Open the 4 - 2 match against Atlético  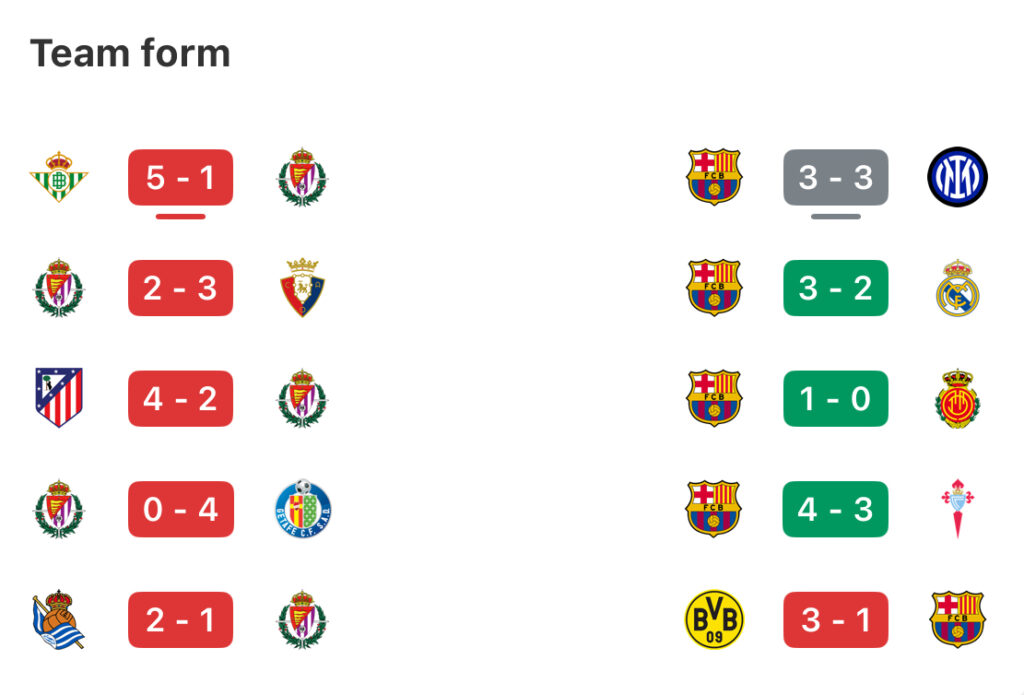[x=180, y=398]
